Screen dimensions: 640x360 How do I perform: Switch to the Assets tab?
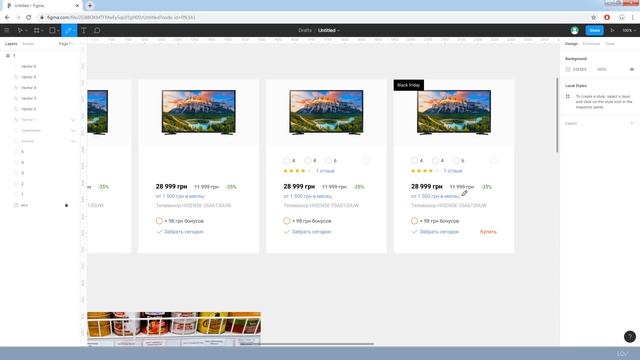click(28, 44)
